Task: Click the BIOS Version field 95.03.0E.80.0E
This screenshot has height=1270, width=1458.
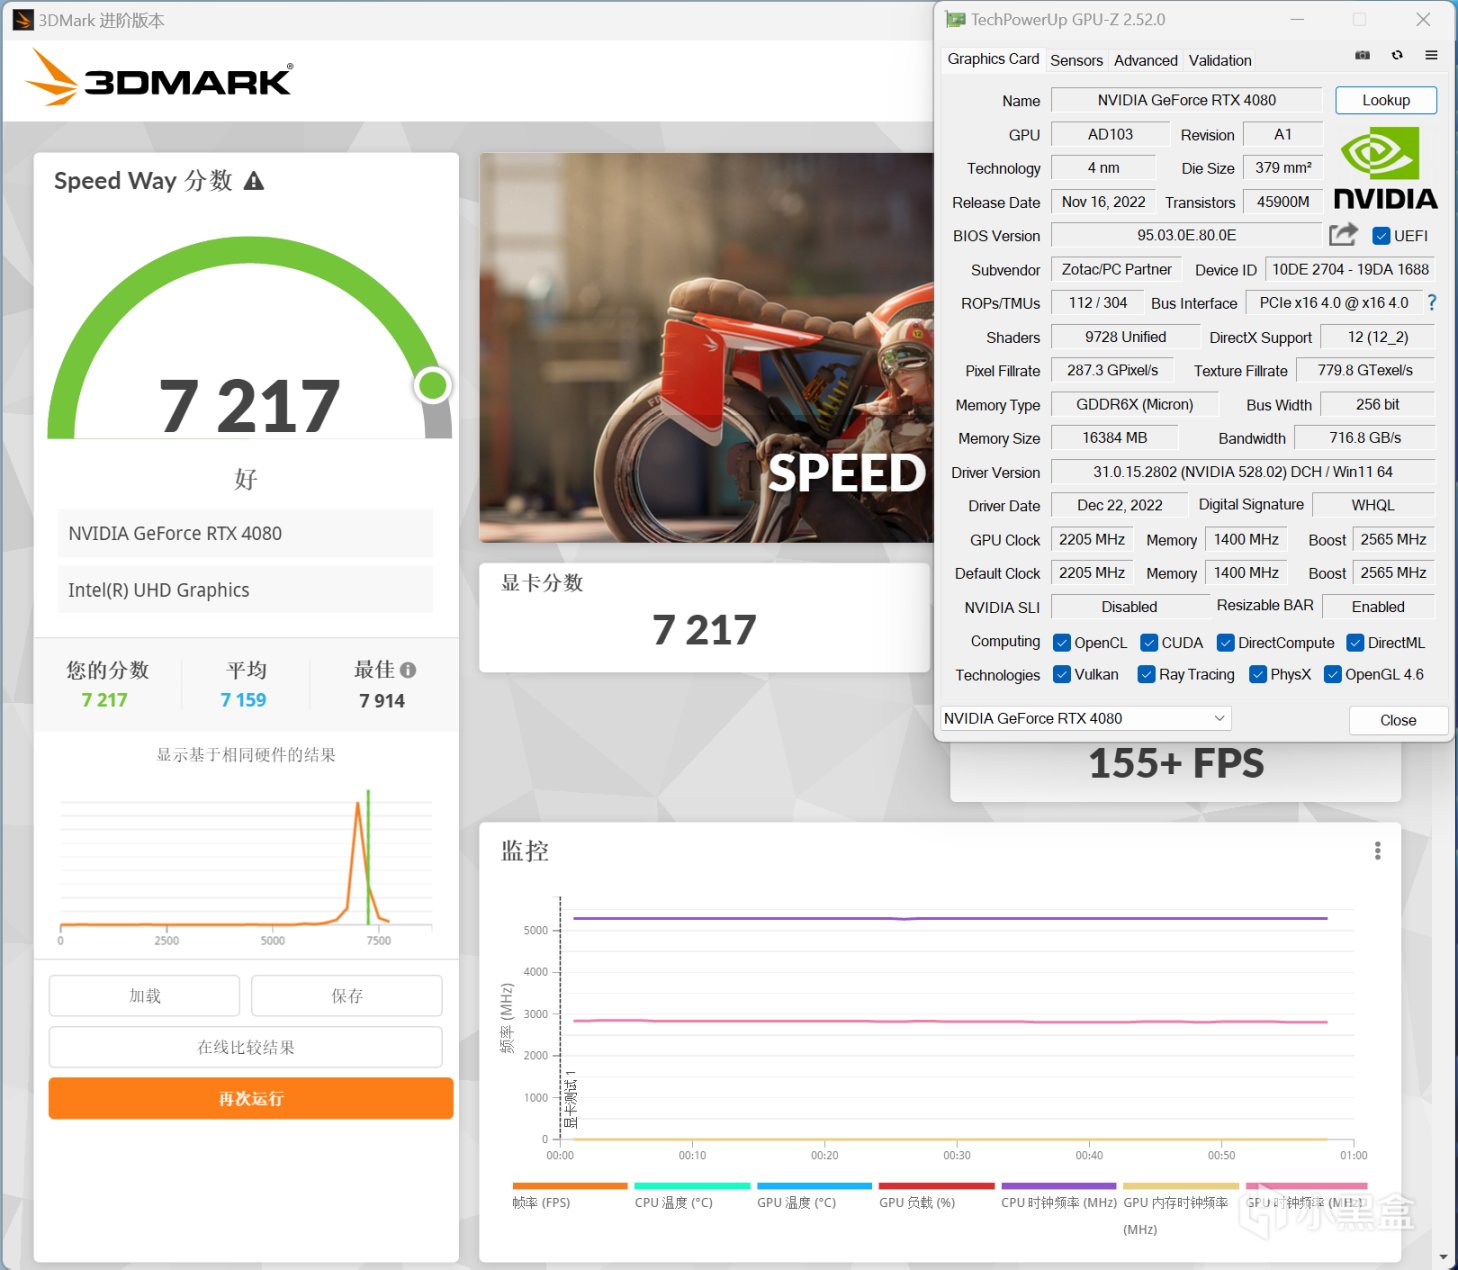Action: tap(1186, 236)
